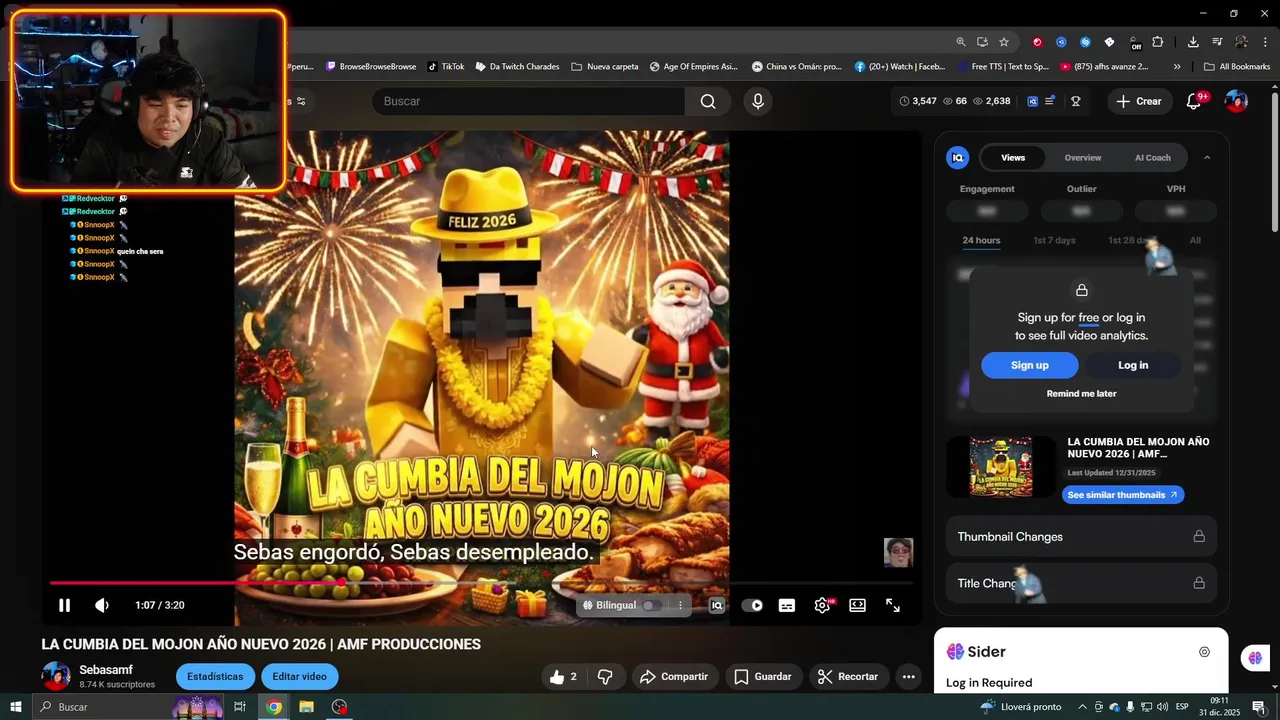This screenshot has height=720, width=1280.
Task: Open the list icon beside the IQ badge
Action: click(x=1051, y=101)
